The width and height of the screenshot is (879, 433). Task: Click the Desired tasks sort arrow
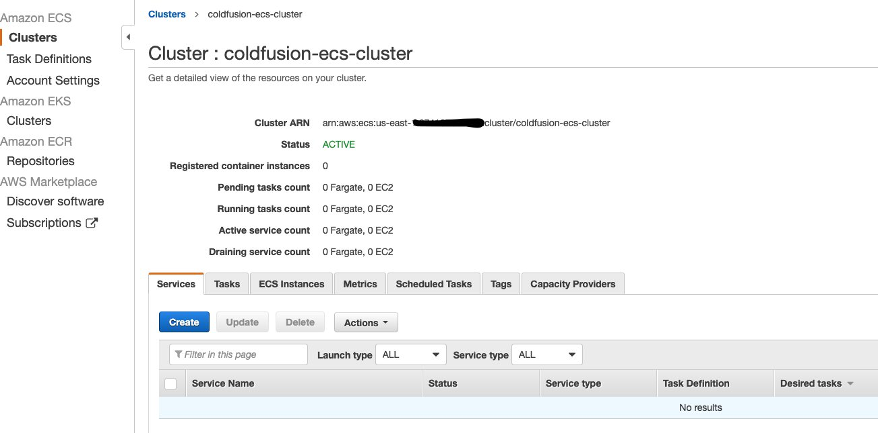[x=850, y=384]
